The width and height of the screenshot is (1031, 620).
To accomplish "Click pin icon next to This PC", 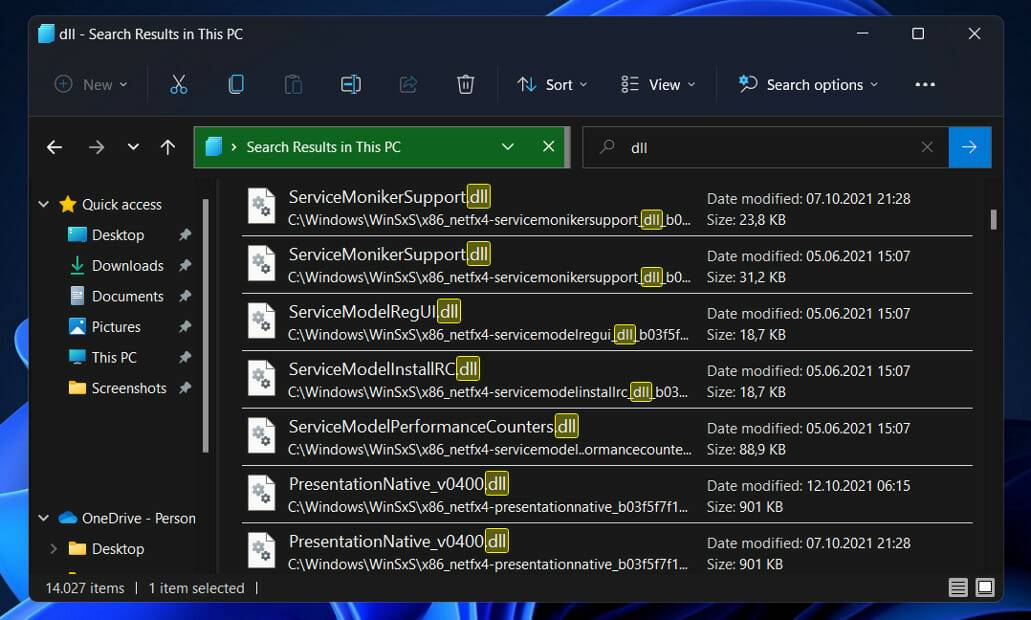I will 185,358.
